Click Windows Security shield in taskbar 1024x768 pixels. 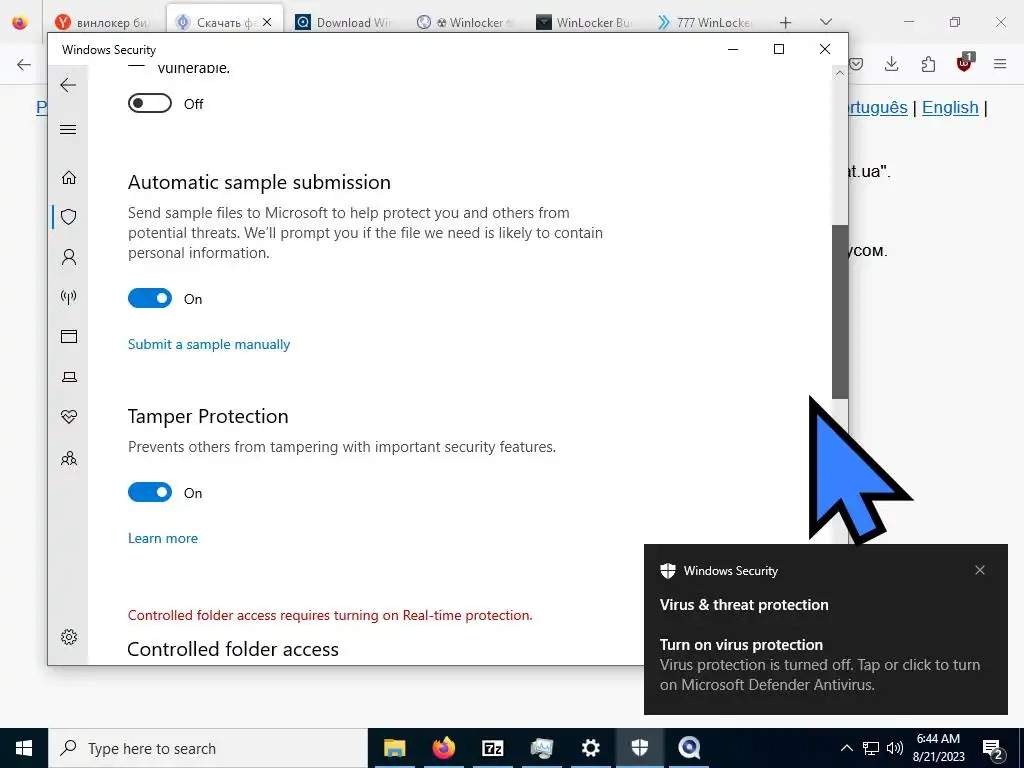point(639,748)
